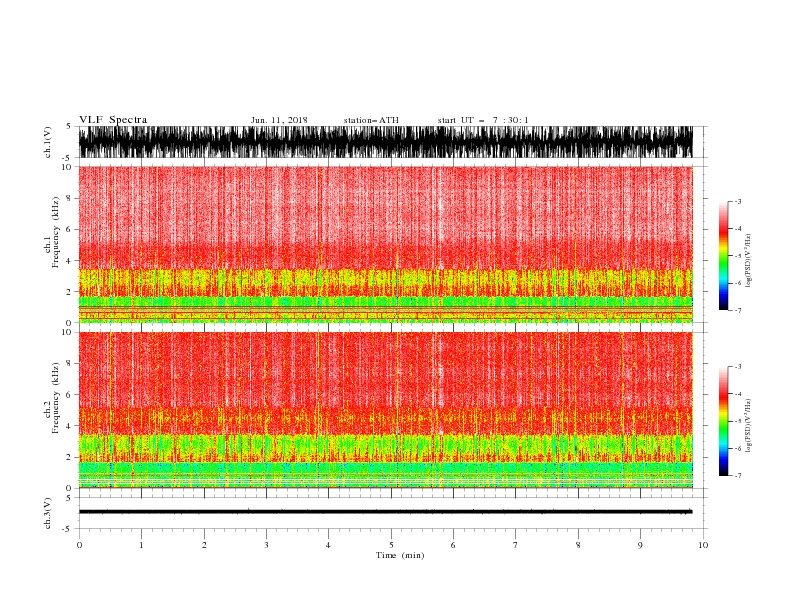Click the ch.2 color scale bar
Screen dimensions: 792x612
[723, 421]
